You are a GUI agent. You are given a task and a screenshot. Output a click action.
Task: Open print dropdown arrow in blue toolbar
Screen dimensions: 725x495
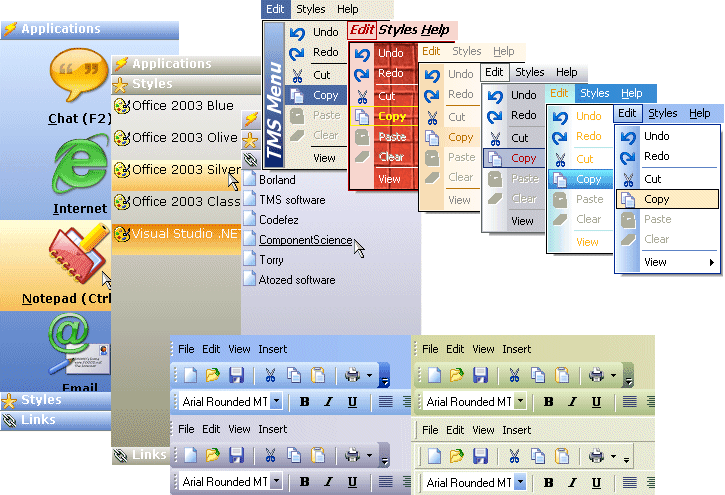click(x=369, y=375)
